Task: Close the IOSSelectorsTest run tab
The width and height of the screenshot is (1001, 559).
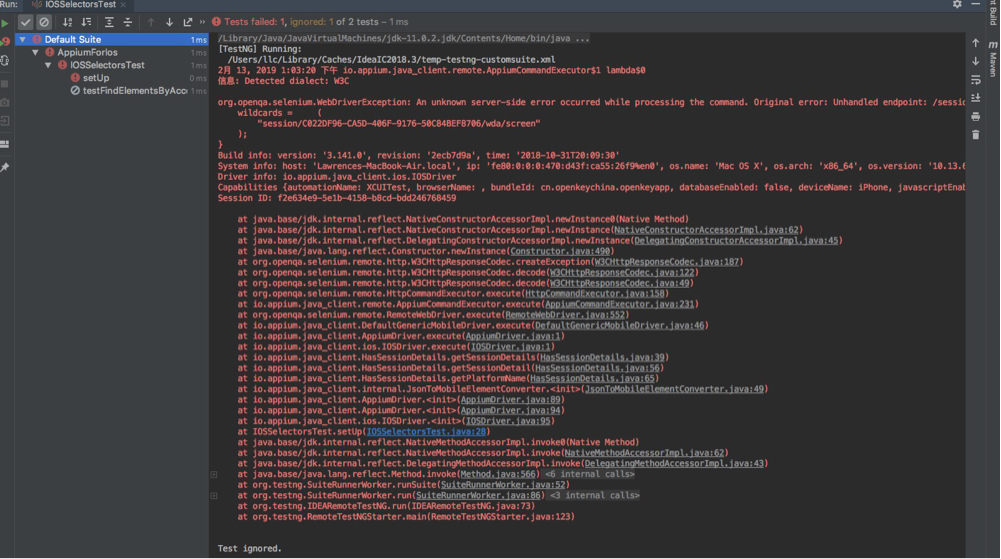Action: tap(123, 5)
